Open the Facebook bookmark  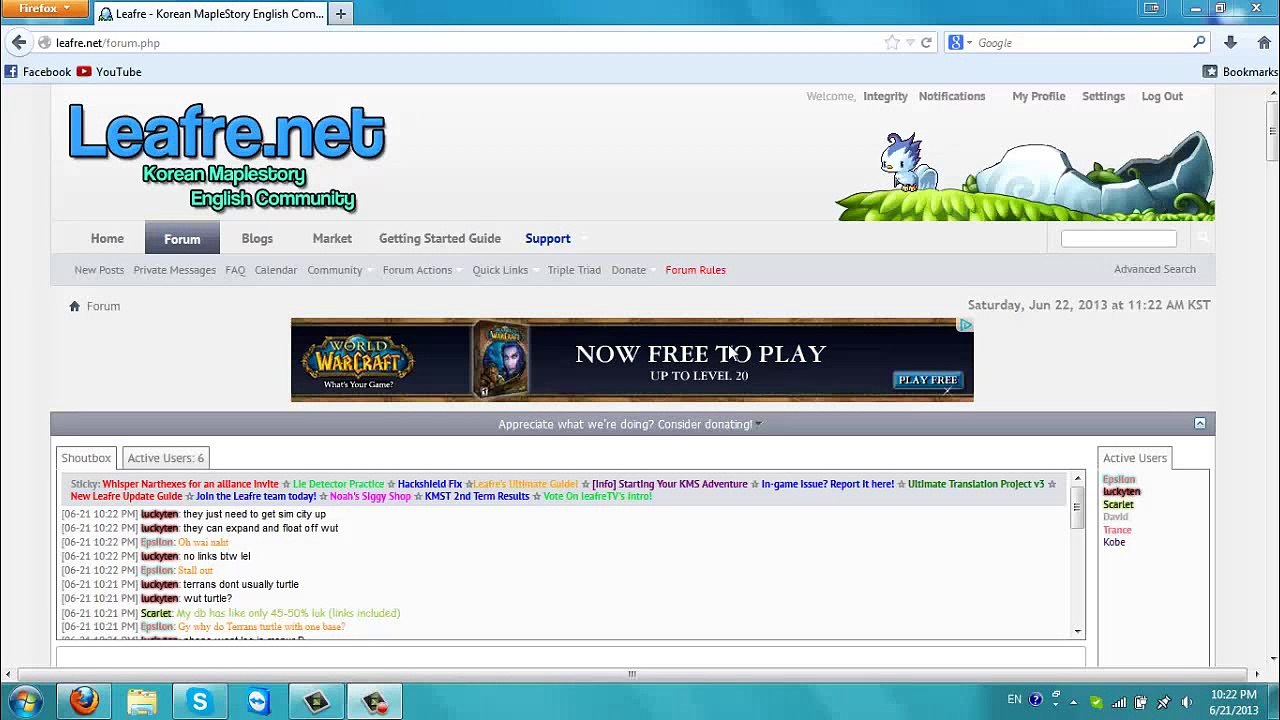[x=37, y=72]
